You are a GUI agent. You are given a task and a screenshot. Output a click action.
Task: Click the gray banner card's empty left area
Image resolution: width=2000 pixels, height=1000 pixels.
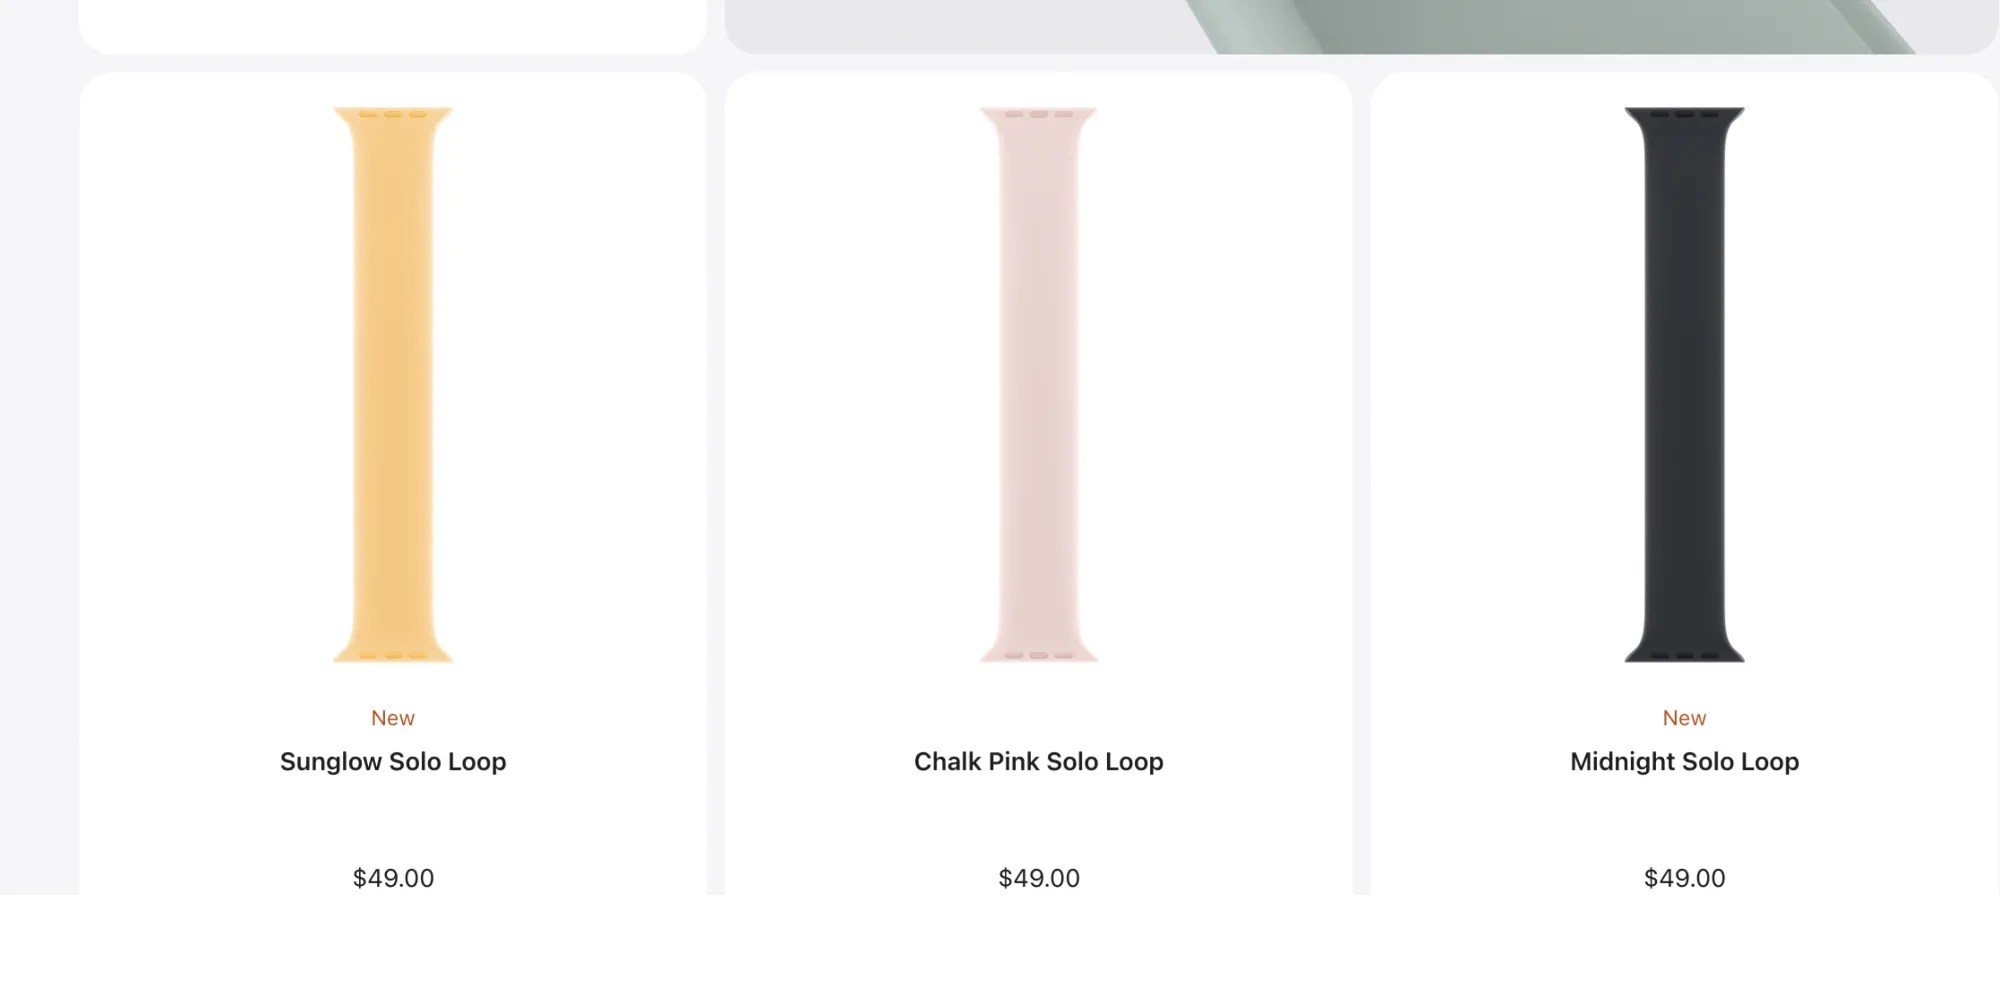point(950,26)
